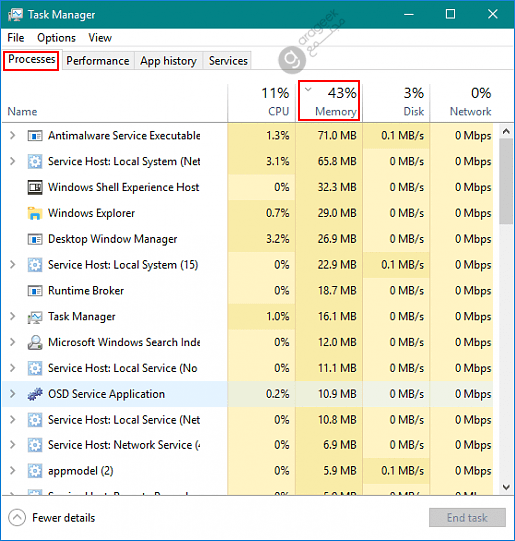Screen dimensions: 515x541
Task: Click the 3.2% CPU value
Action: tap(278, 239)
